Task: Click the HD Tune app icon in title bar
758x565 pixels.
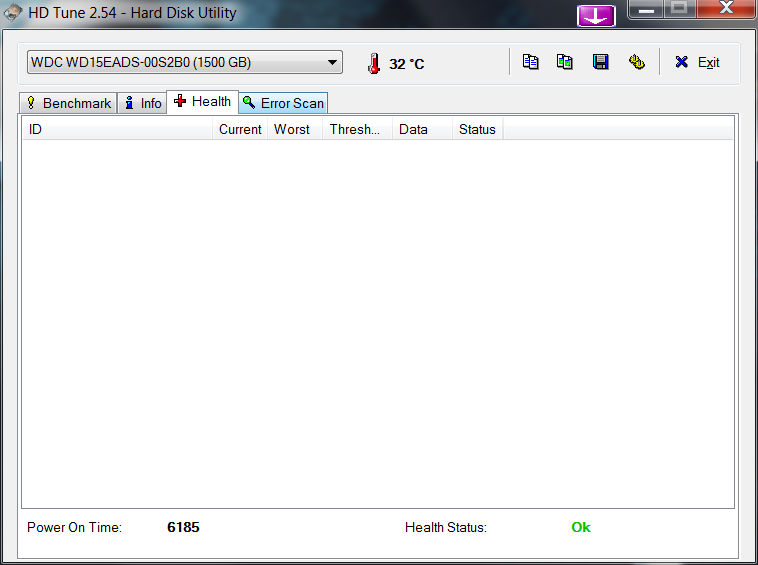Action: (x=13, y=13)
